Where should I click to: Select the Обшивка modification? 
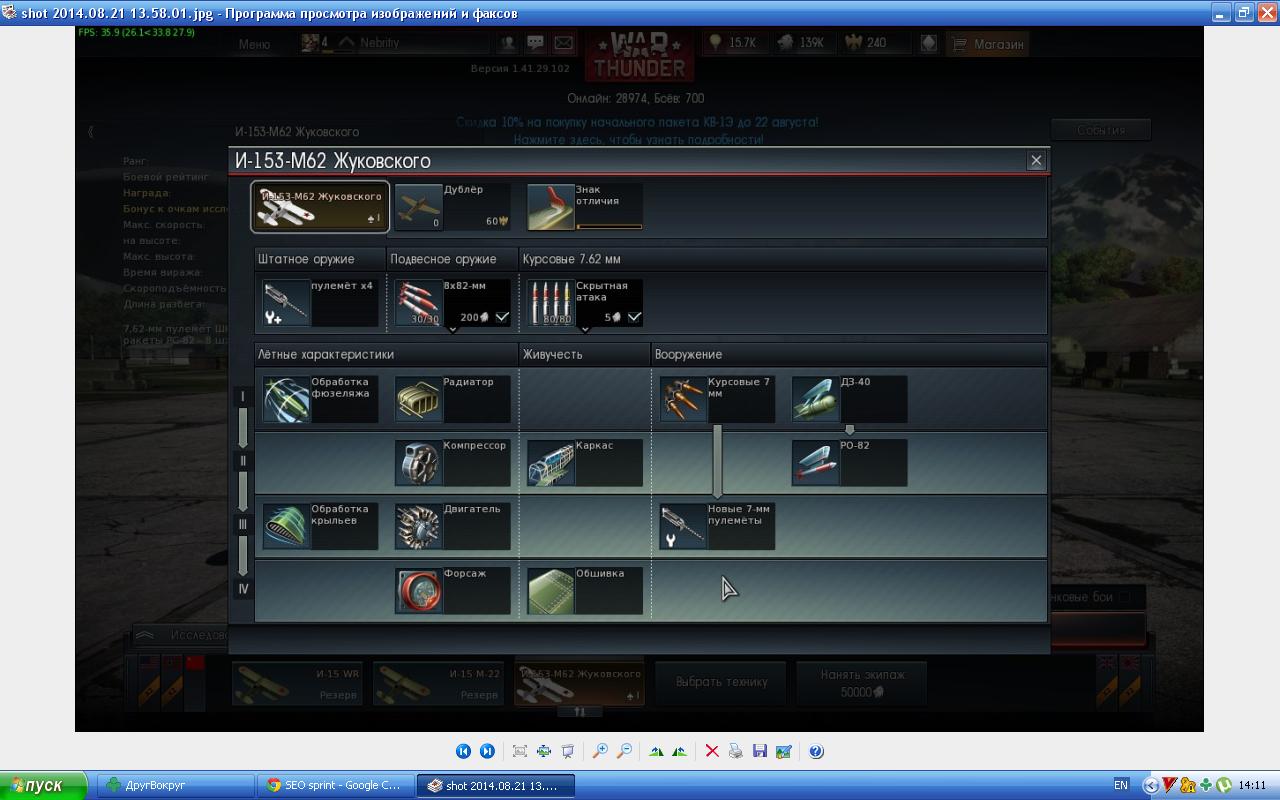[584, 590]
